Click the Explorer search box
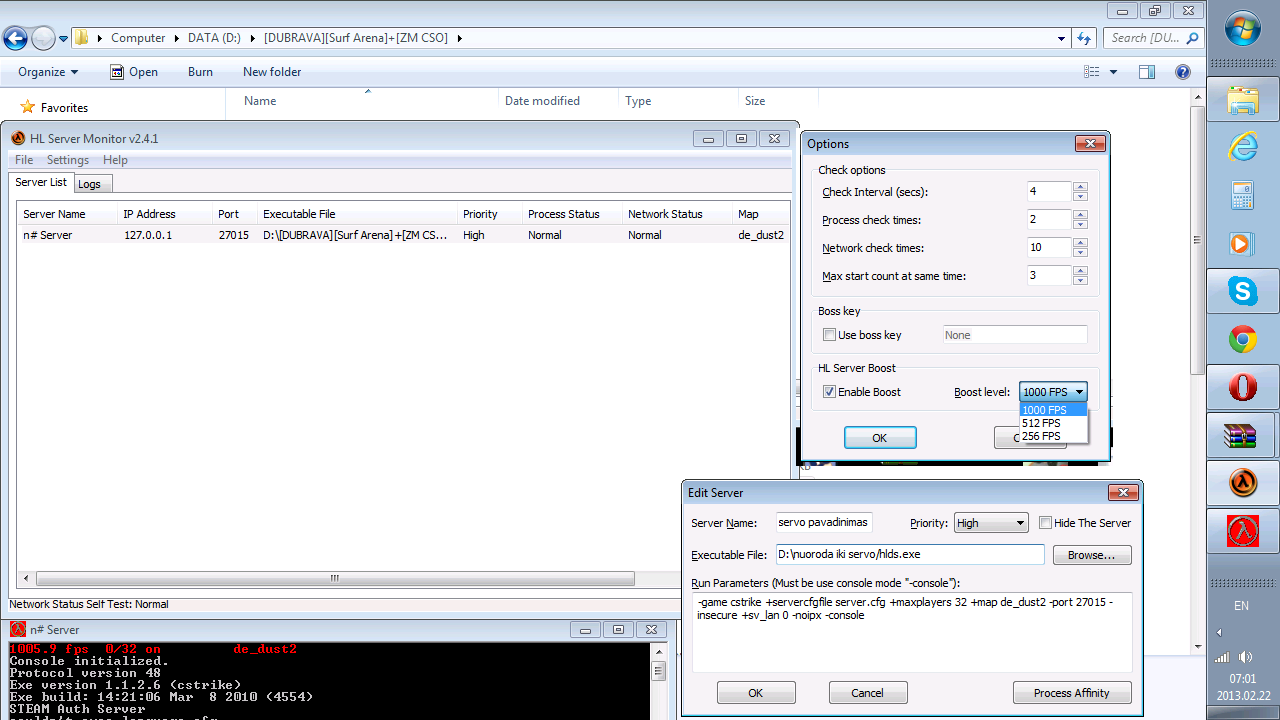This screenshot has width=1280, height=720. (x=1153, y=38)
